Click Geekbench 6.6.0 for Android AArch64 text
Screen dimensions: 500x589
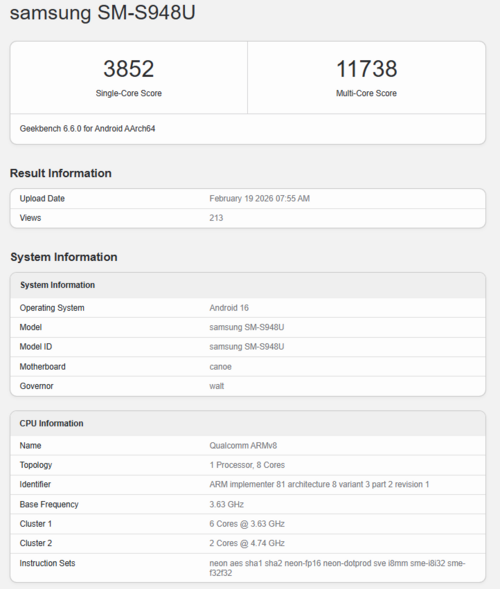click(87, 128)
